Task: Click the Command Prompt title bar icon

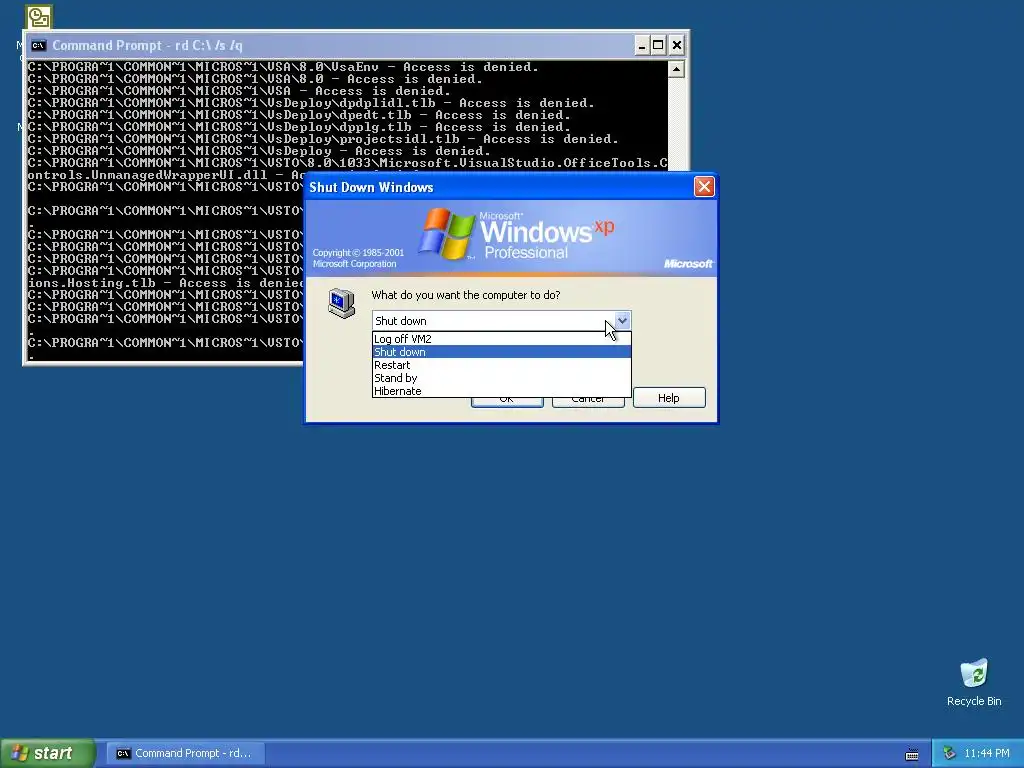Action: (x=39, y=45)
